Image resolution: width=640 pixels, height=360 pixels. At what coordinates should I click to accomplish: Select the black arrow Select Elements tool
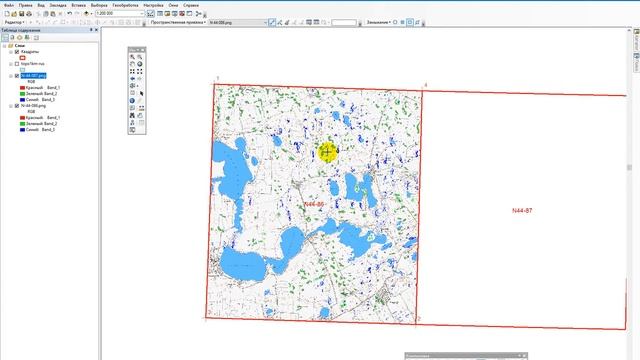[x=141, y=93]
